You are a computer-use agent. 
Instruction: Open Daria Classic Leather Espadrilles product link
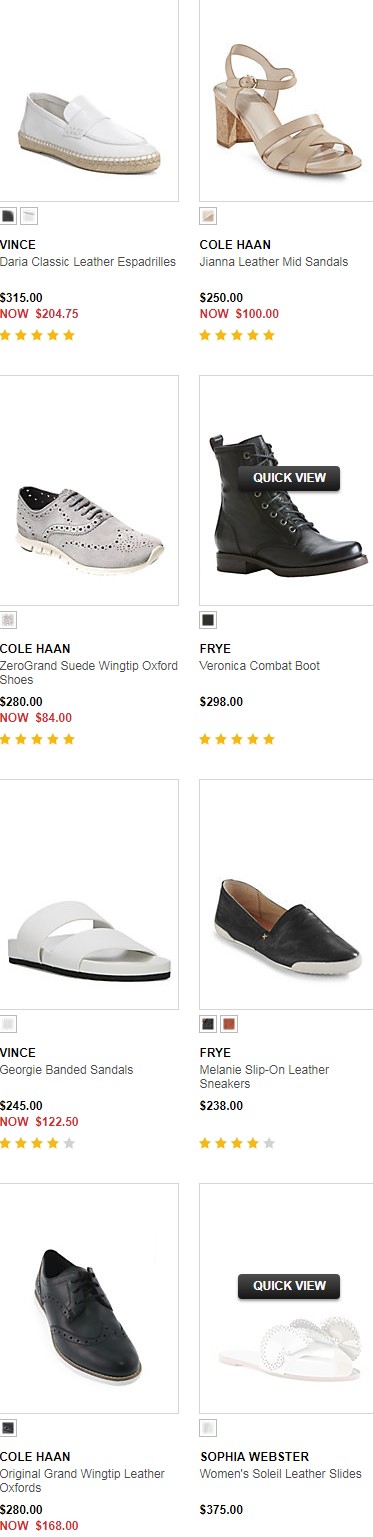coord(88,262)
